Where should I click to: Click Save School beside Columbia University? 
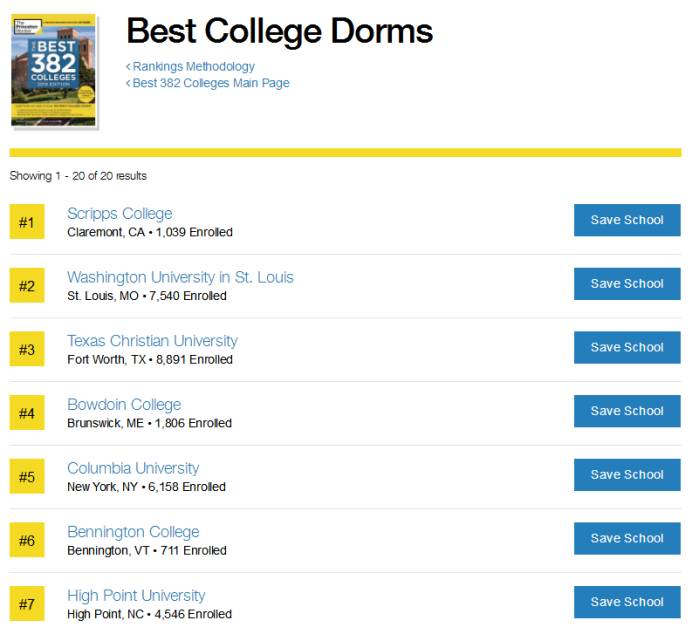(x=627, y=475)
